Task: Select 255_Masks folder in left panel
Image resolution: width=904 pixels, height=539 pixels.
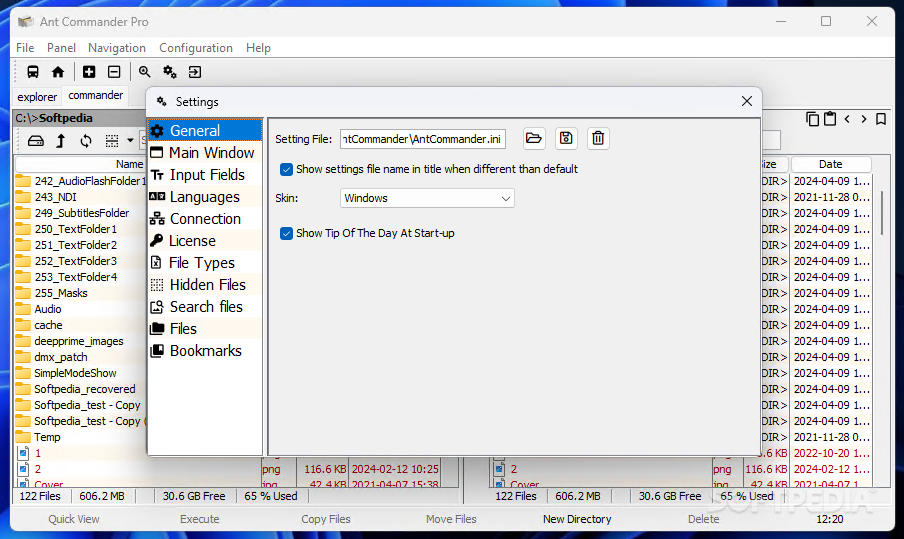Action: point(61,293)
